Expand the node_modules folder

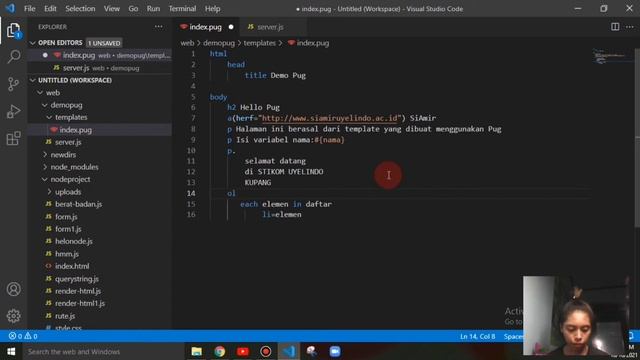coord(44,167)
